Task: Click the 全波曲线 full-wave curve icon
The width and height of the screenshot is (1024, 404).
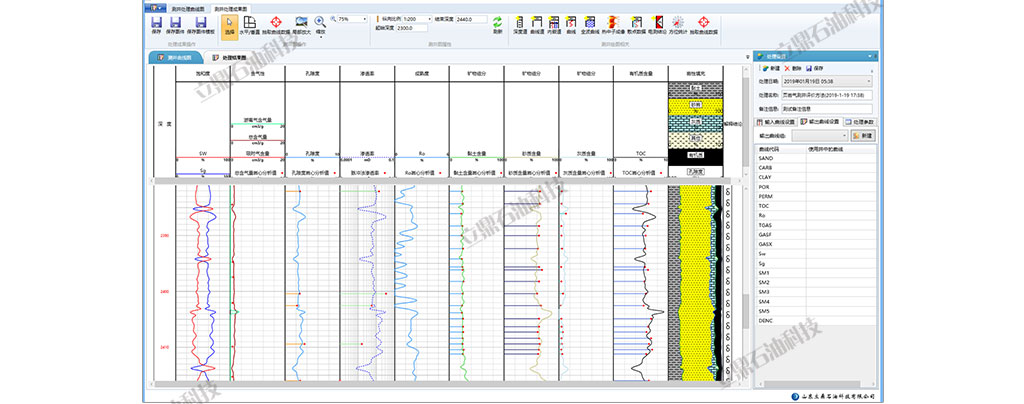Action: tap(590, 24)
